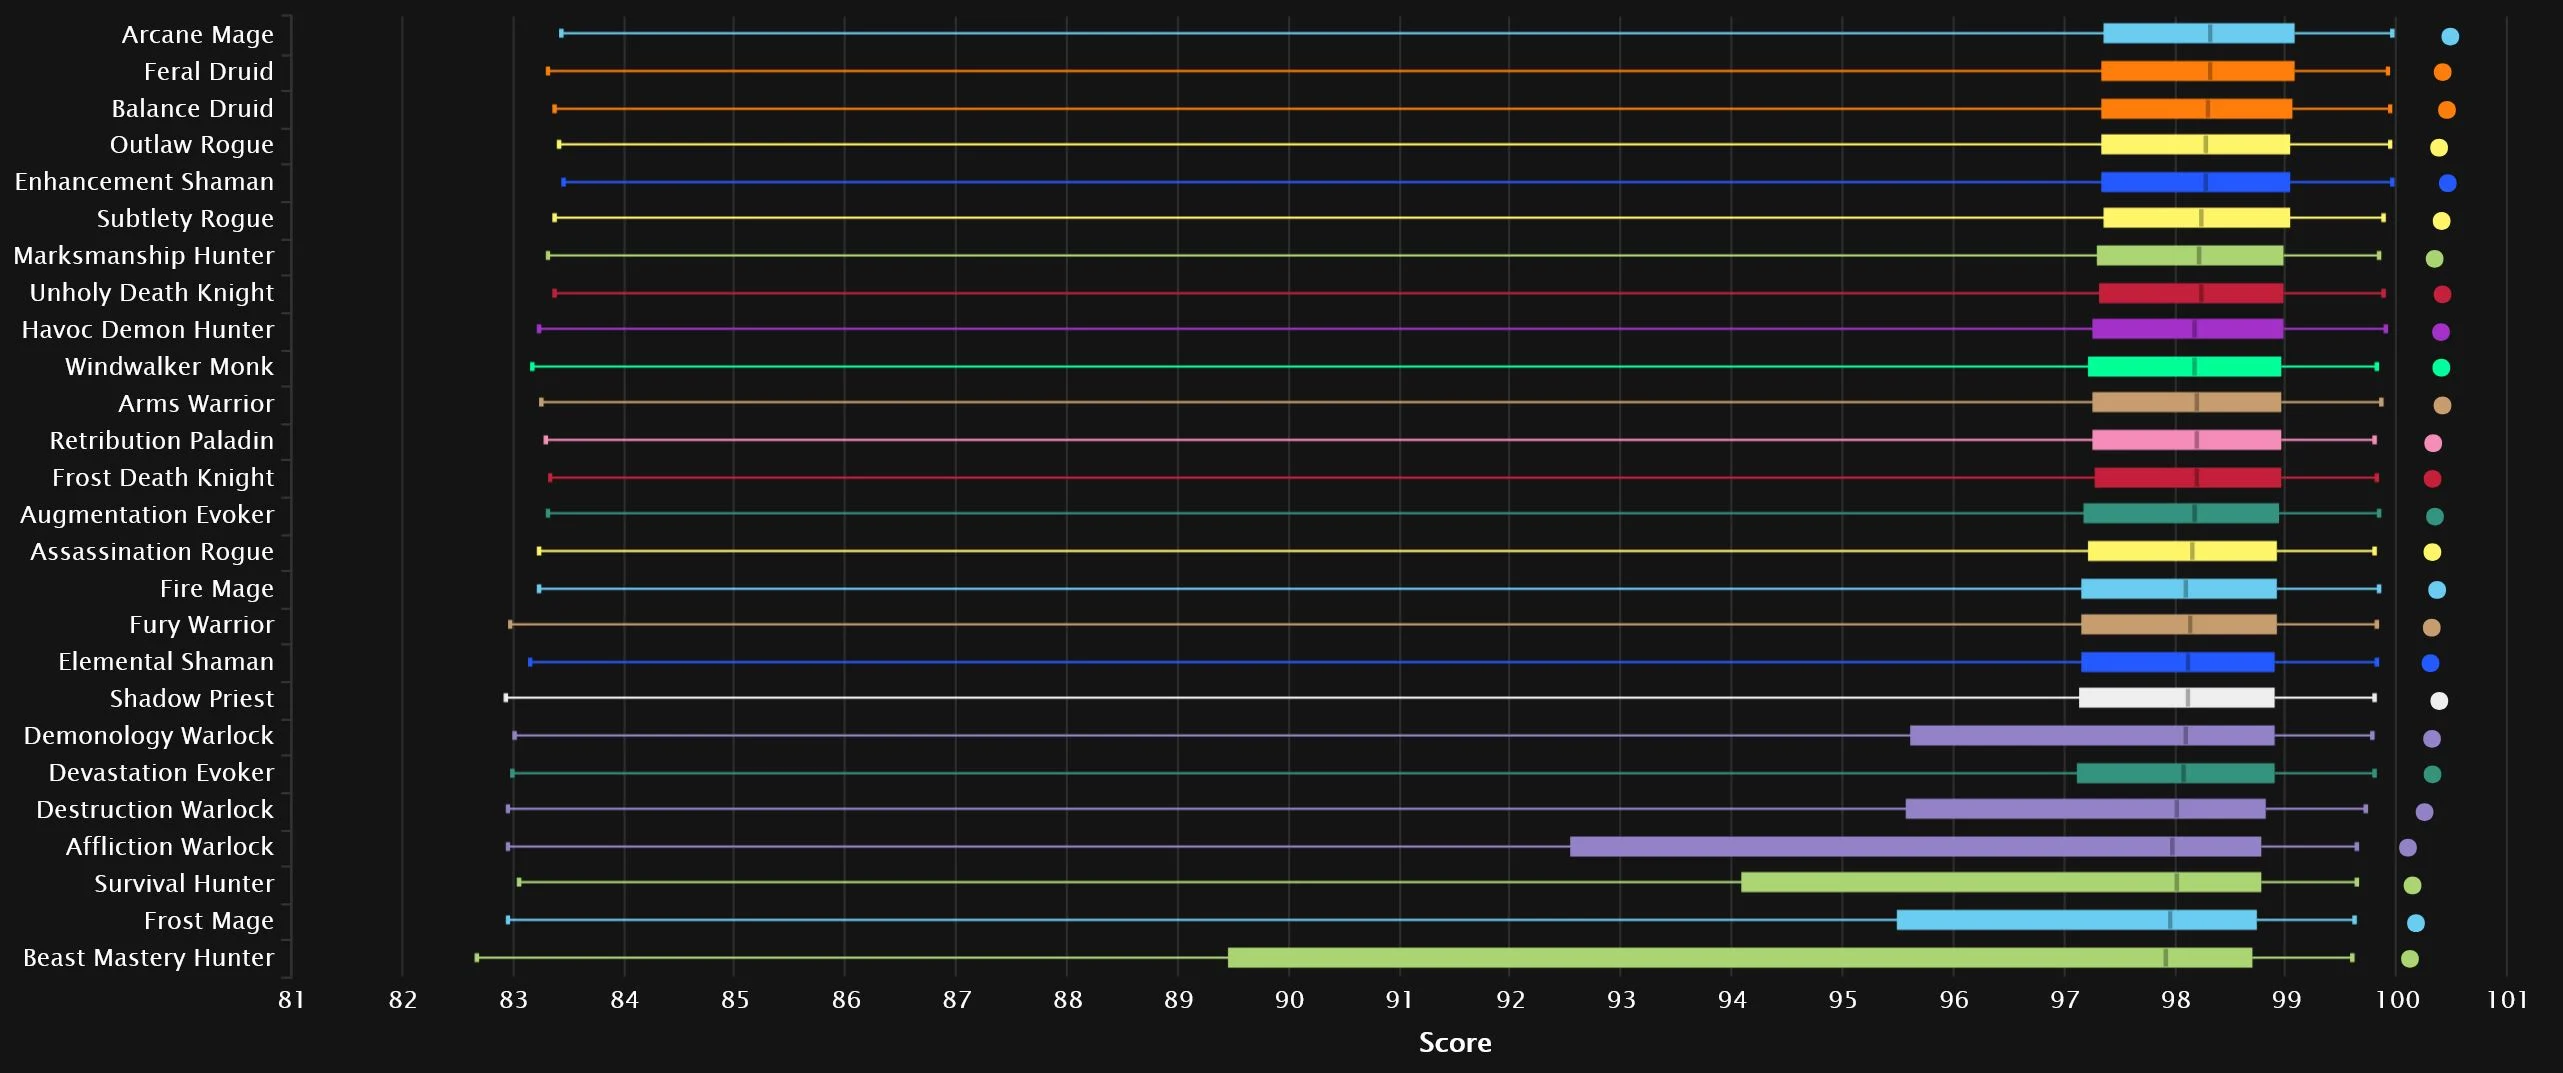Click the Devastation Evoker teal box bar
The image size is (2563, 1073).
click(2175, 773)
